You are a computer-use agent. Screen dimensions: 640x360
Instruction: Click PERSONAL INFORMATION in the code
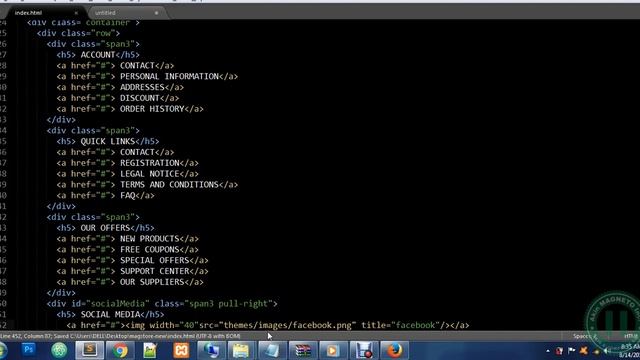[x=169, y=76]
